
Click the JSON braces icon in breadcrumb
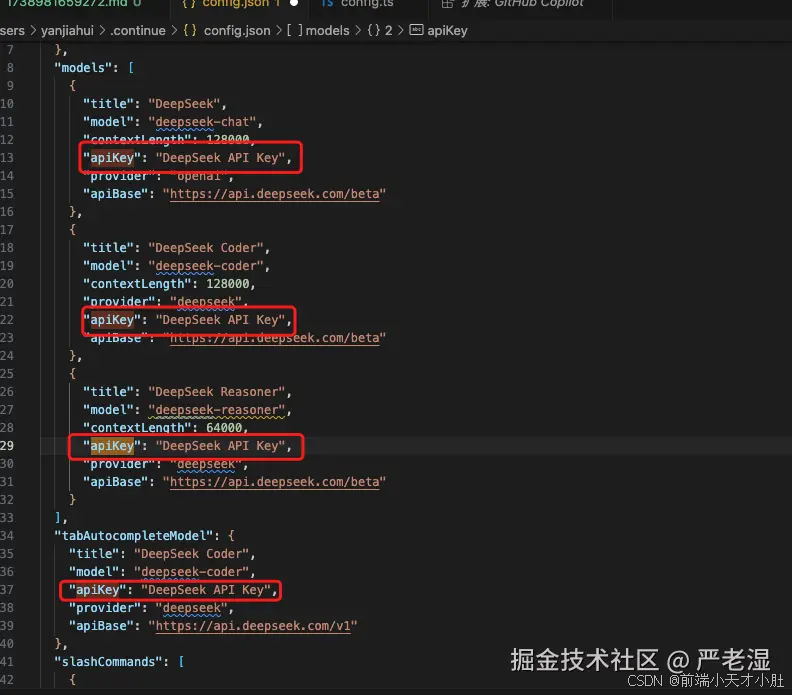click(190, 30)
